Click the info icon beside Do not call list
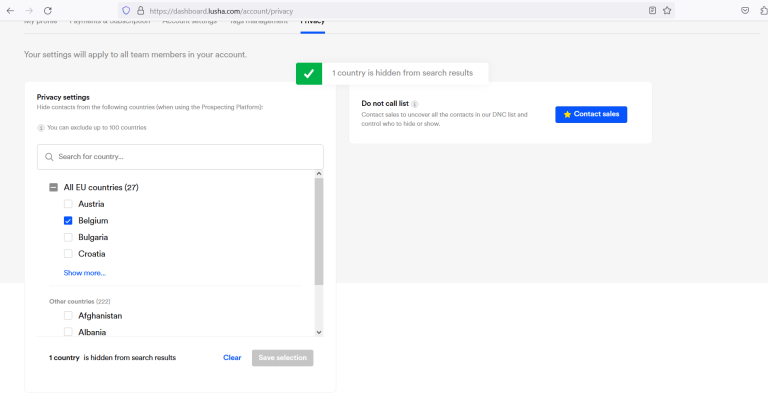This screenshot has height=395, width=768. [415, 104]
